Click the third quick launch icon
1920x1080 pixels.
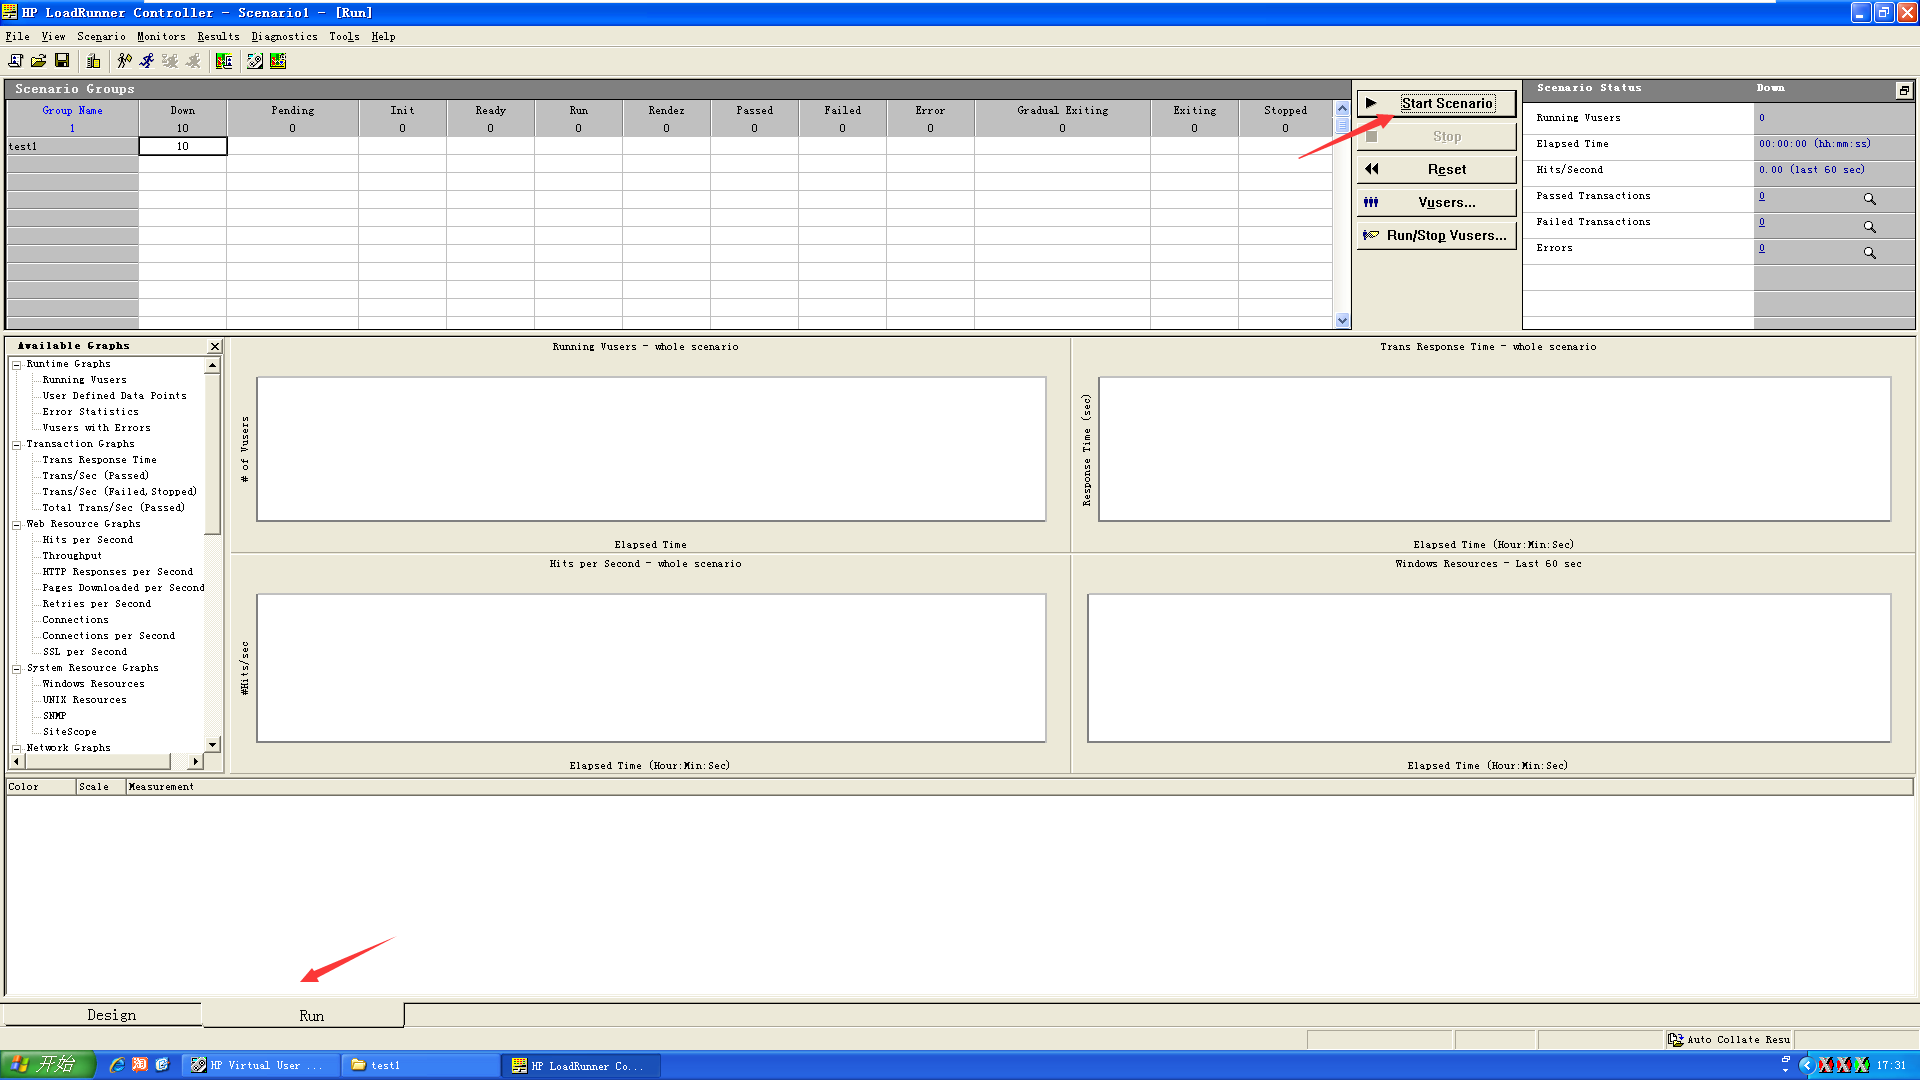point(162,1065)
